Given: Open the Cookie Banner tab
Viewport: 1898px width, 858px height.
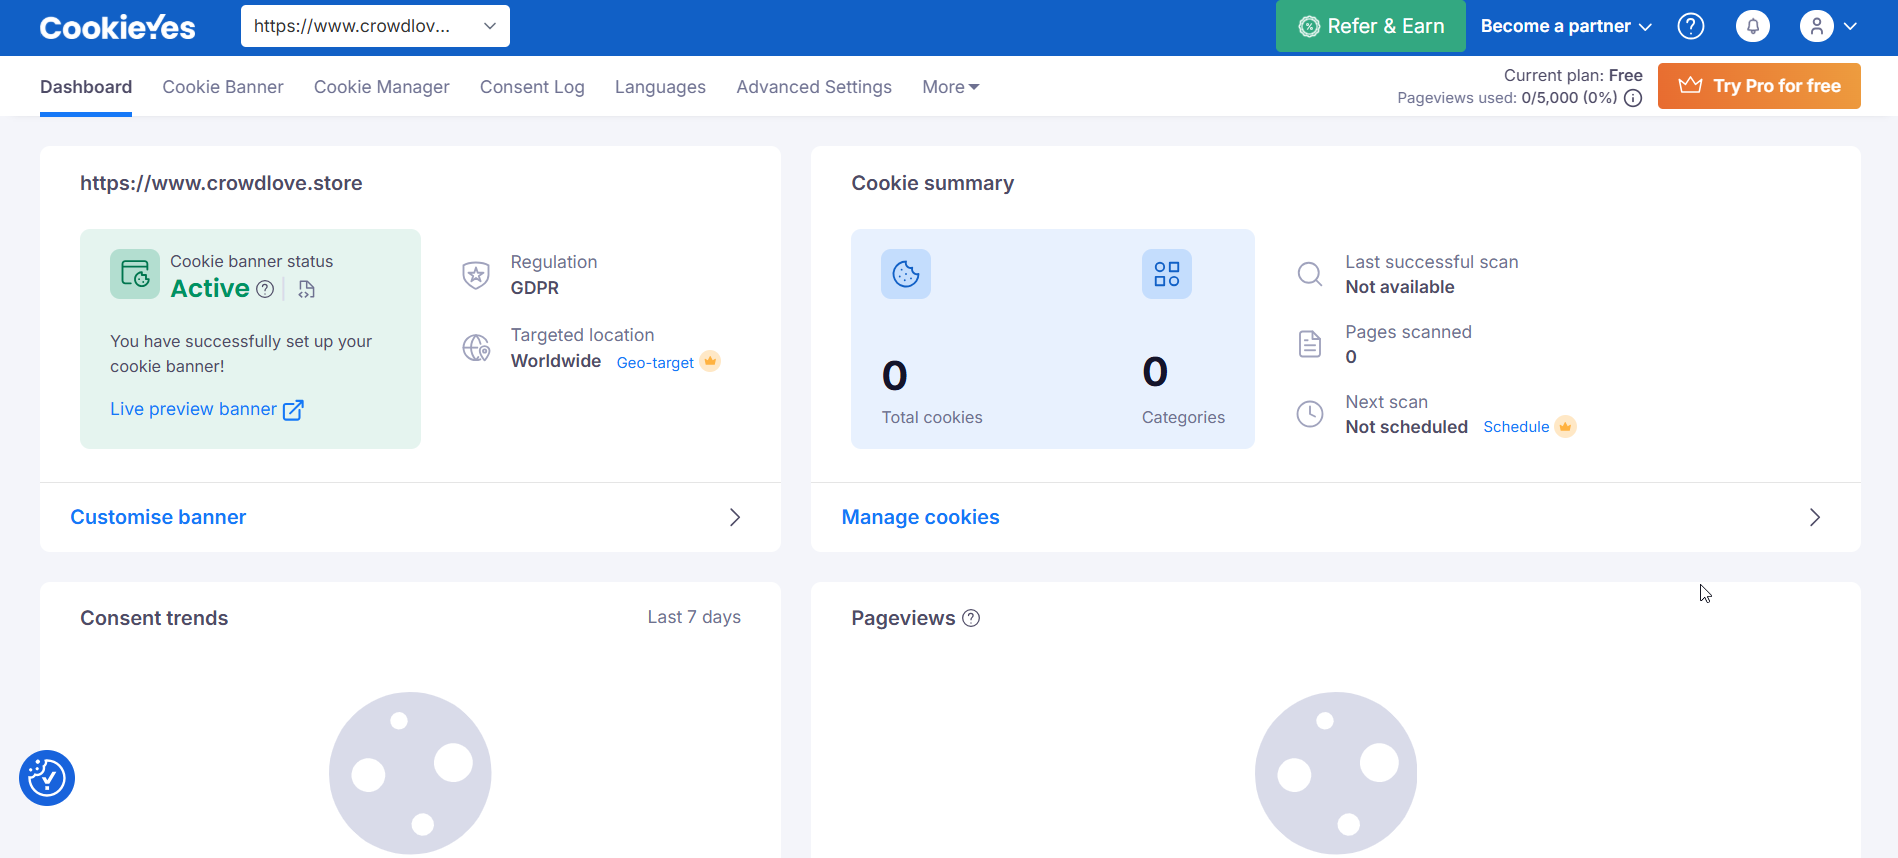Looking at the screenshot, I should pyautogui.click(x=223, y=87).
